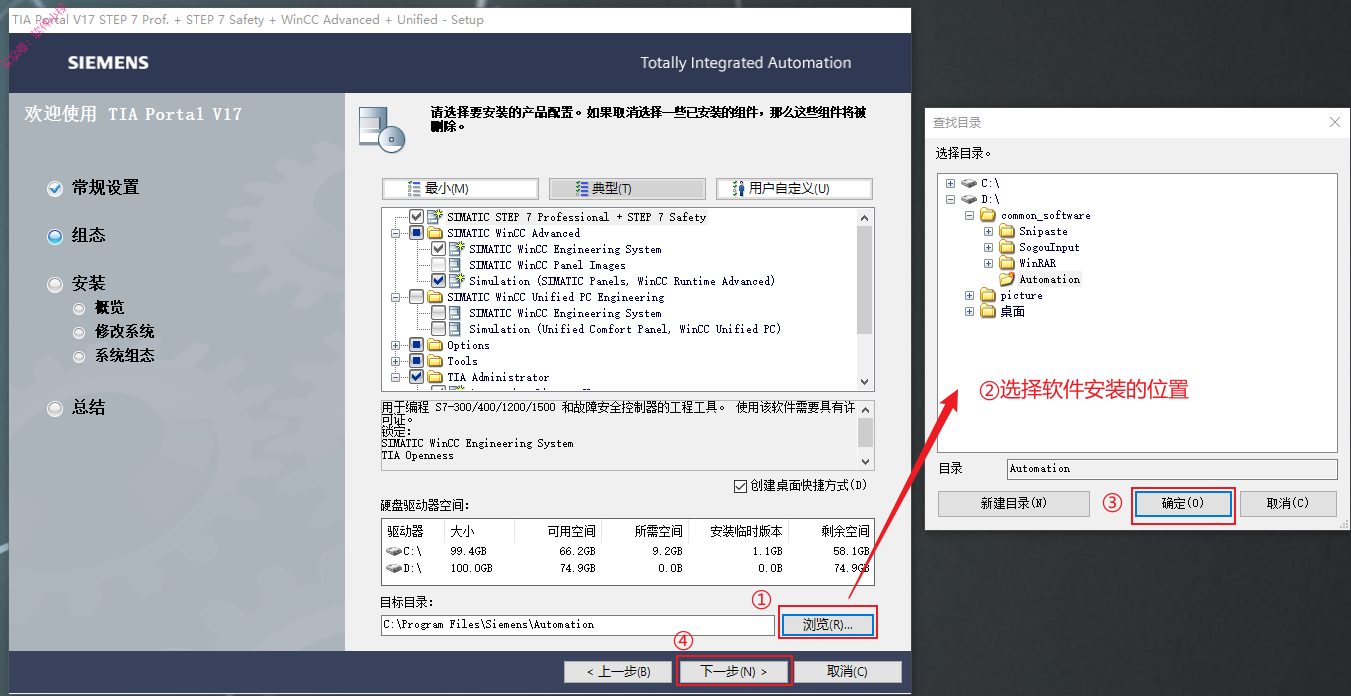
Task: Toggle the 创建桌面快捷方式 checkbox
Action: point(740,485)
